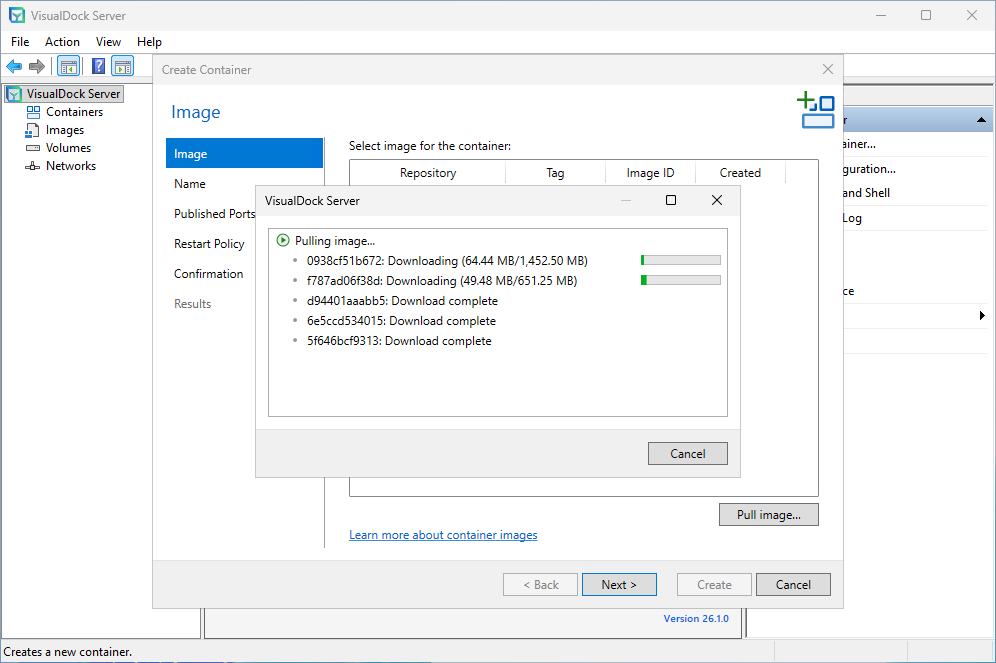Click the back arrow toolbar icon
The image size is (996, 663).
pyautogui.click(x=14, y=66)
